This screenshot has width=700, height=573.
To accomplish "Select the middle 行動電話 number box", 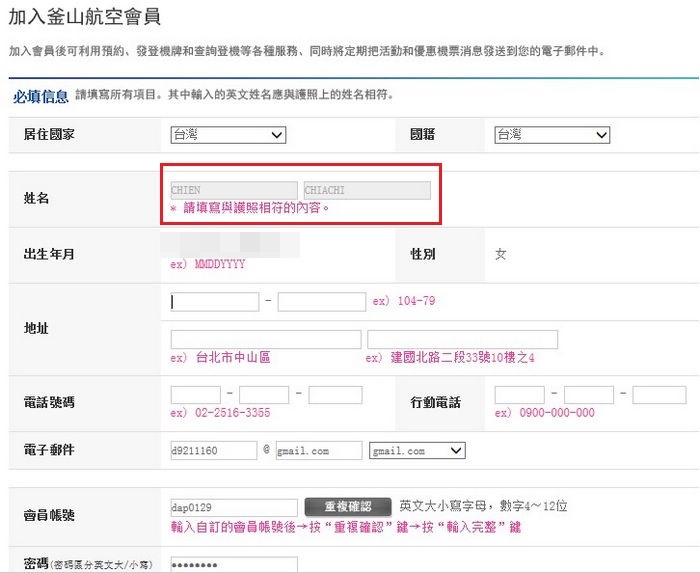I will point(589,395).
